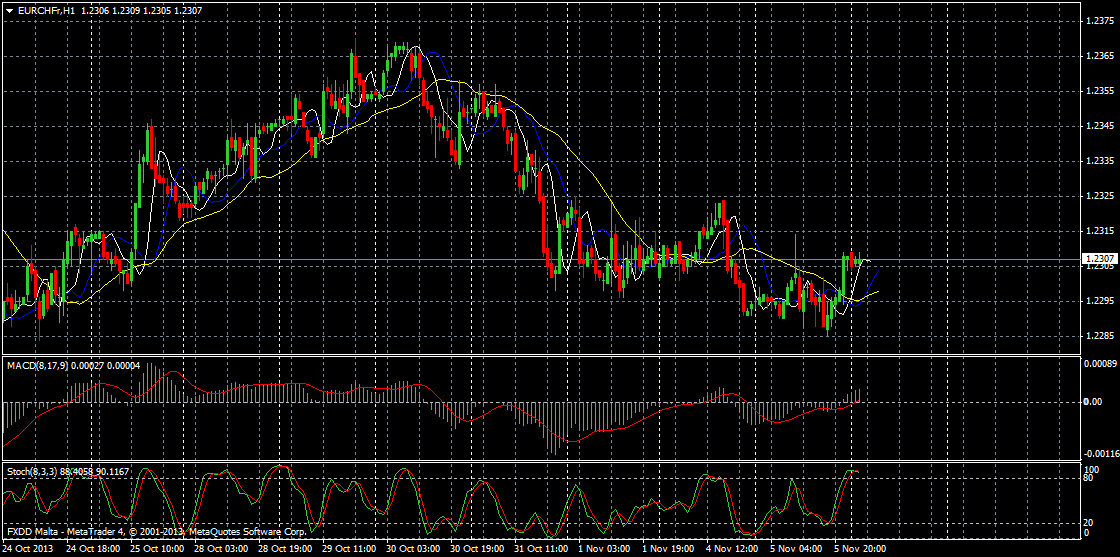Select the 5 Nov 20:00 time label
Screen dimensions: 1120x557
click(859, 549)
